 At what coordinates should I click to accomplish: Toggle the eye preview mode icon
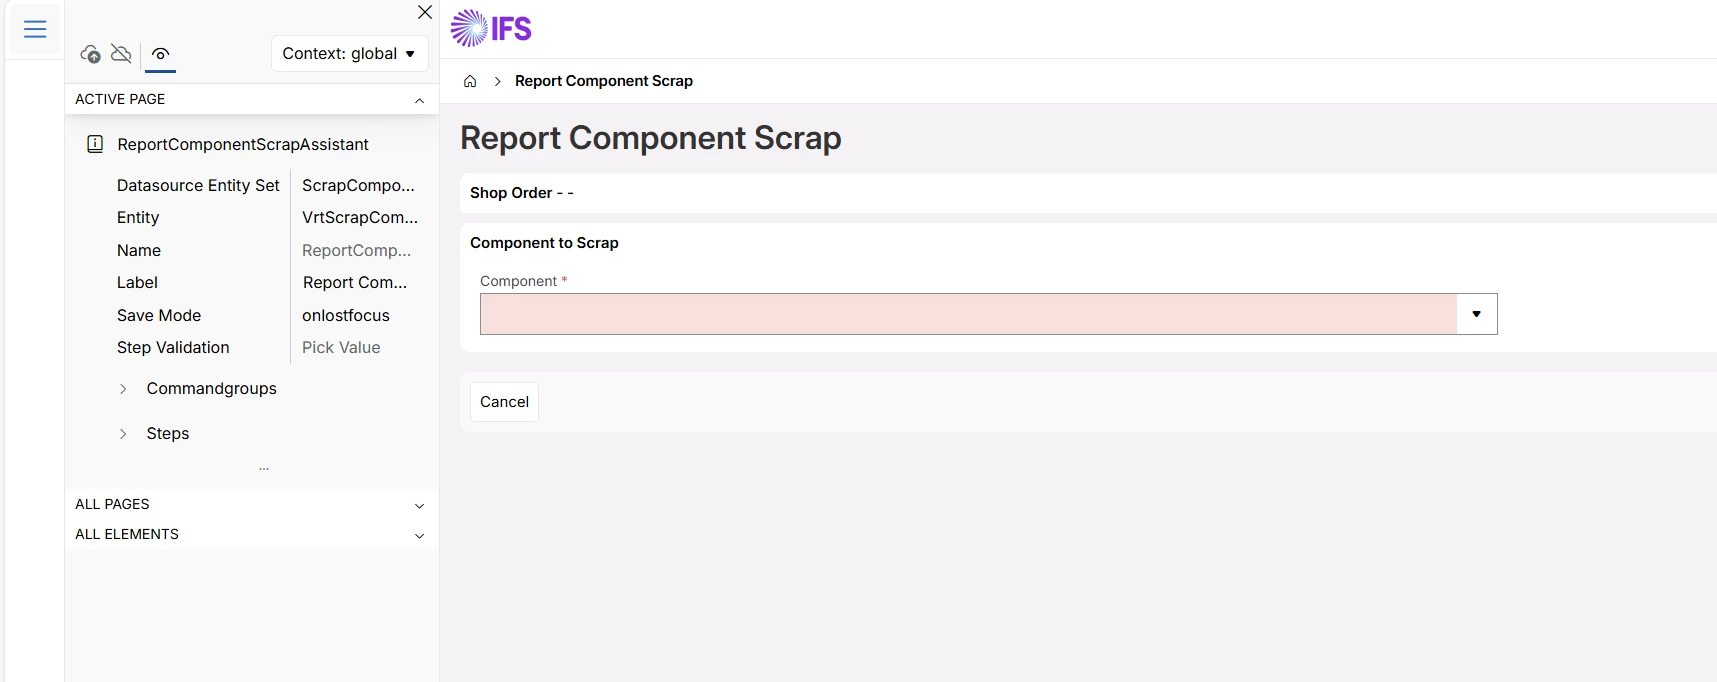pyautogui.click(x=160, y=54)
